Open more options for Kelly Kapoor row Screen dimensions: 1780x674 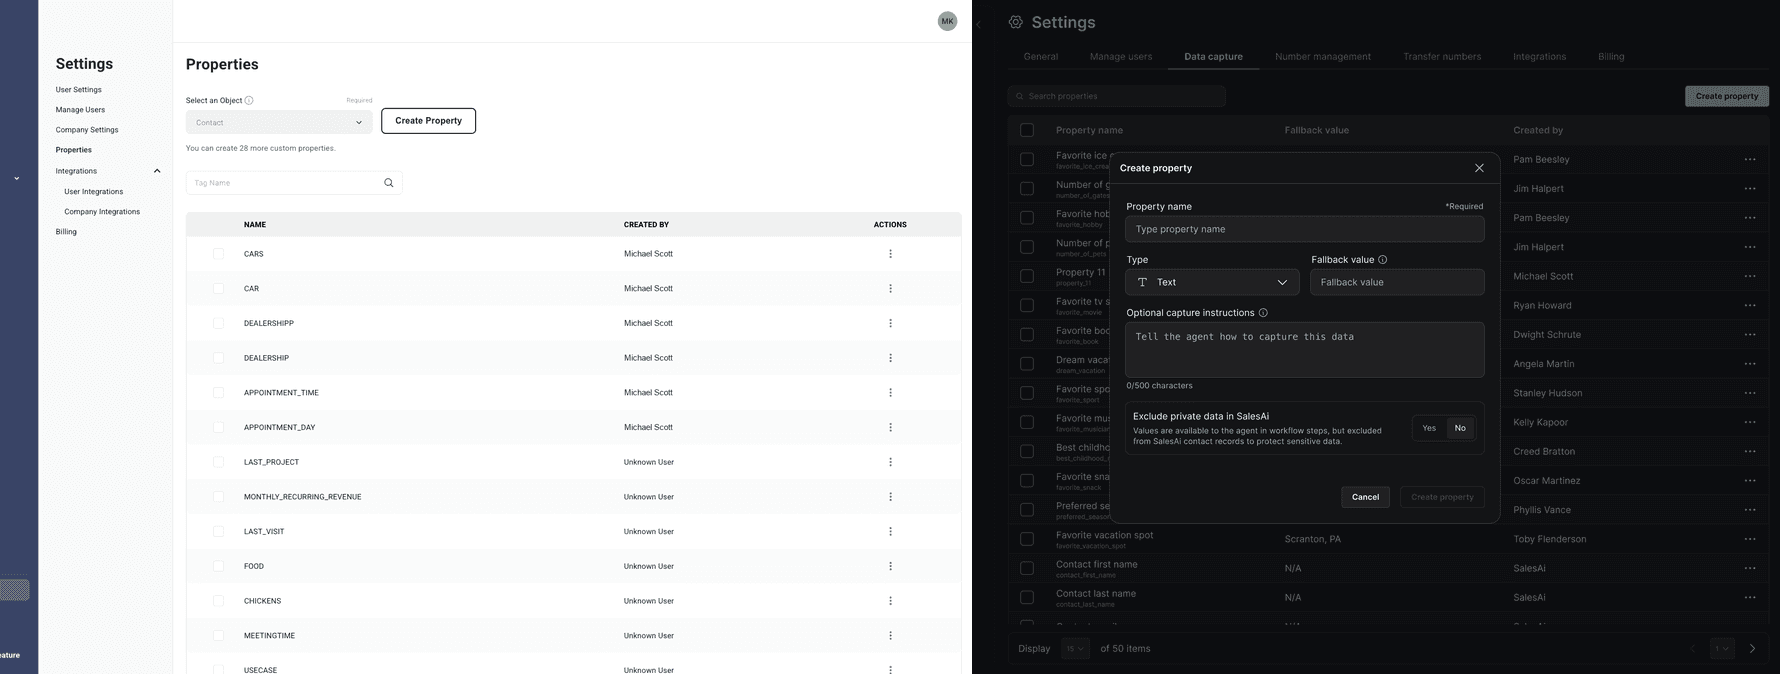[x=1749, y=422]
